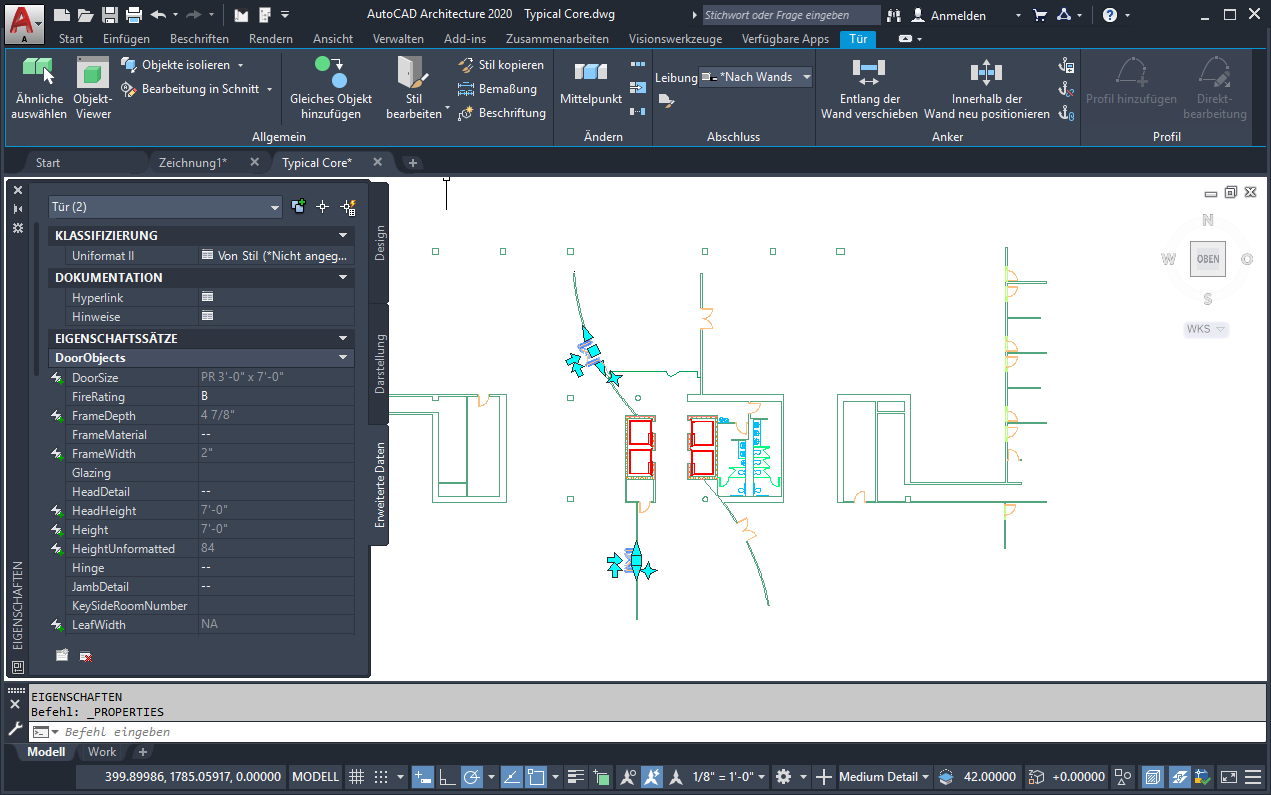Click Innerhalb der Wand neu positionieren
Viewport: 1271px width, 795px height.
[986, 88]
